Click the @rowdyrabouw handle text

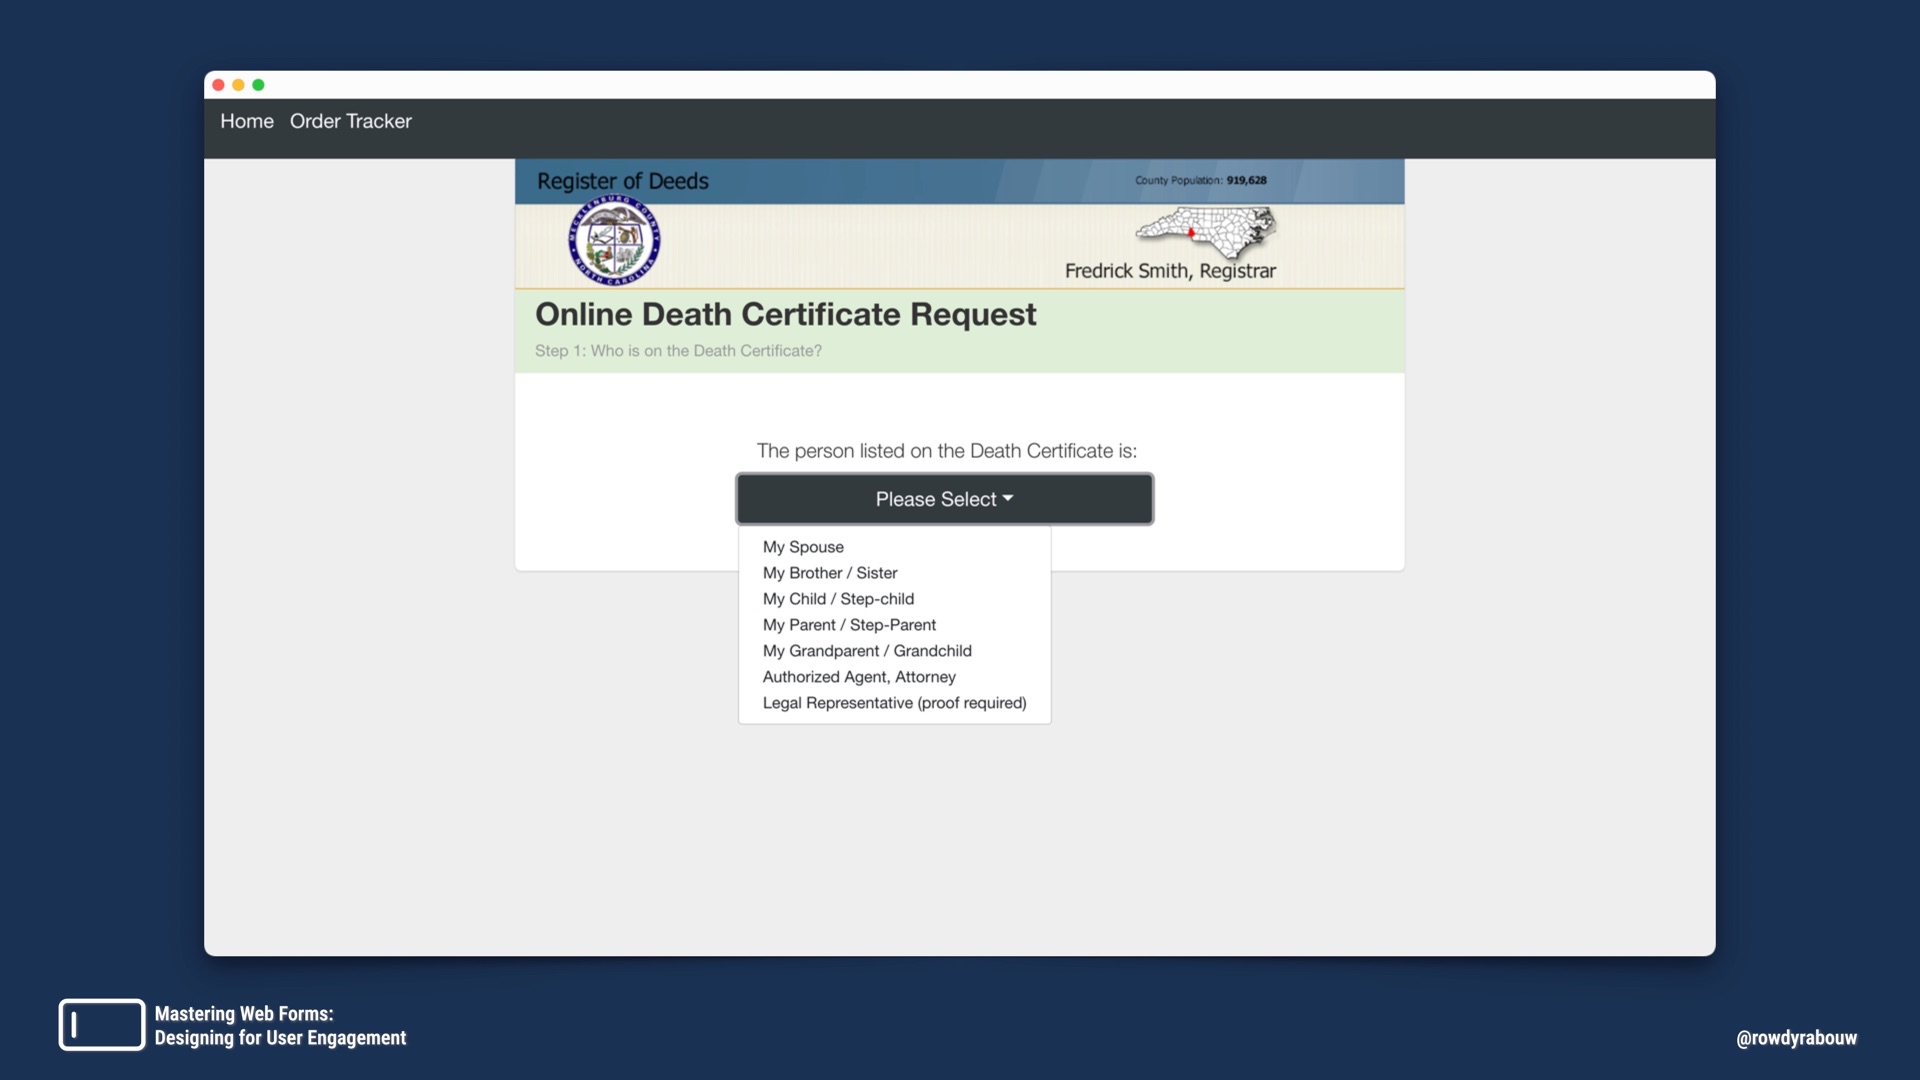[x=1796, y=1038]
